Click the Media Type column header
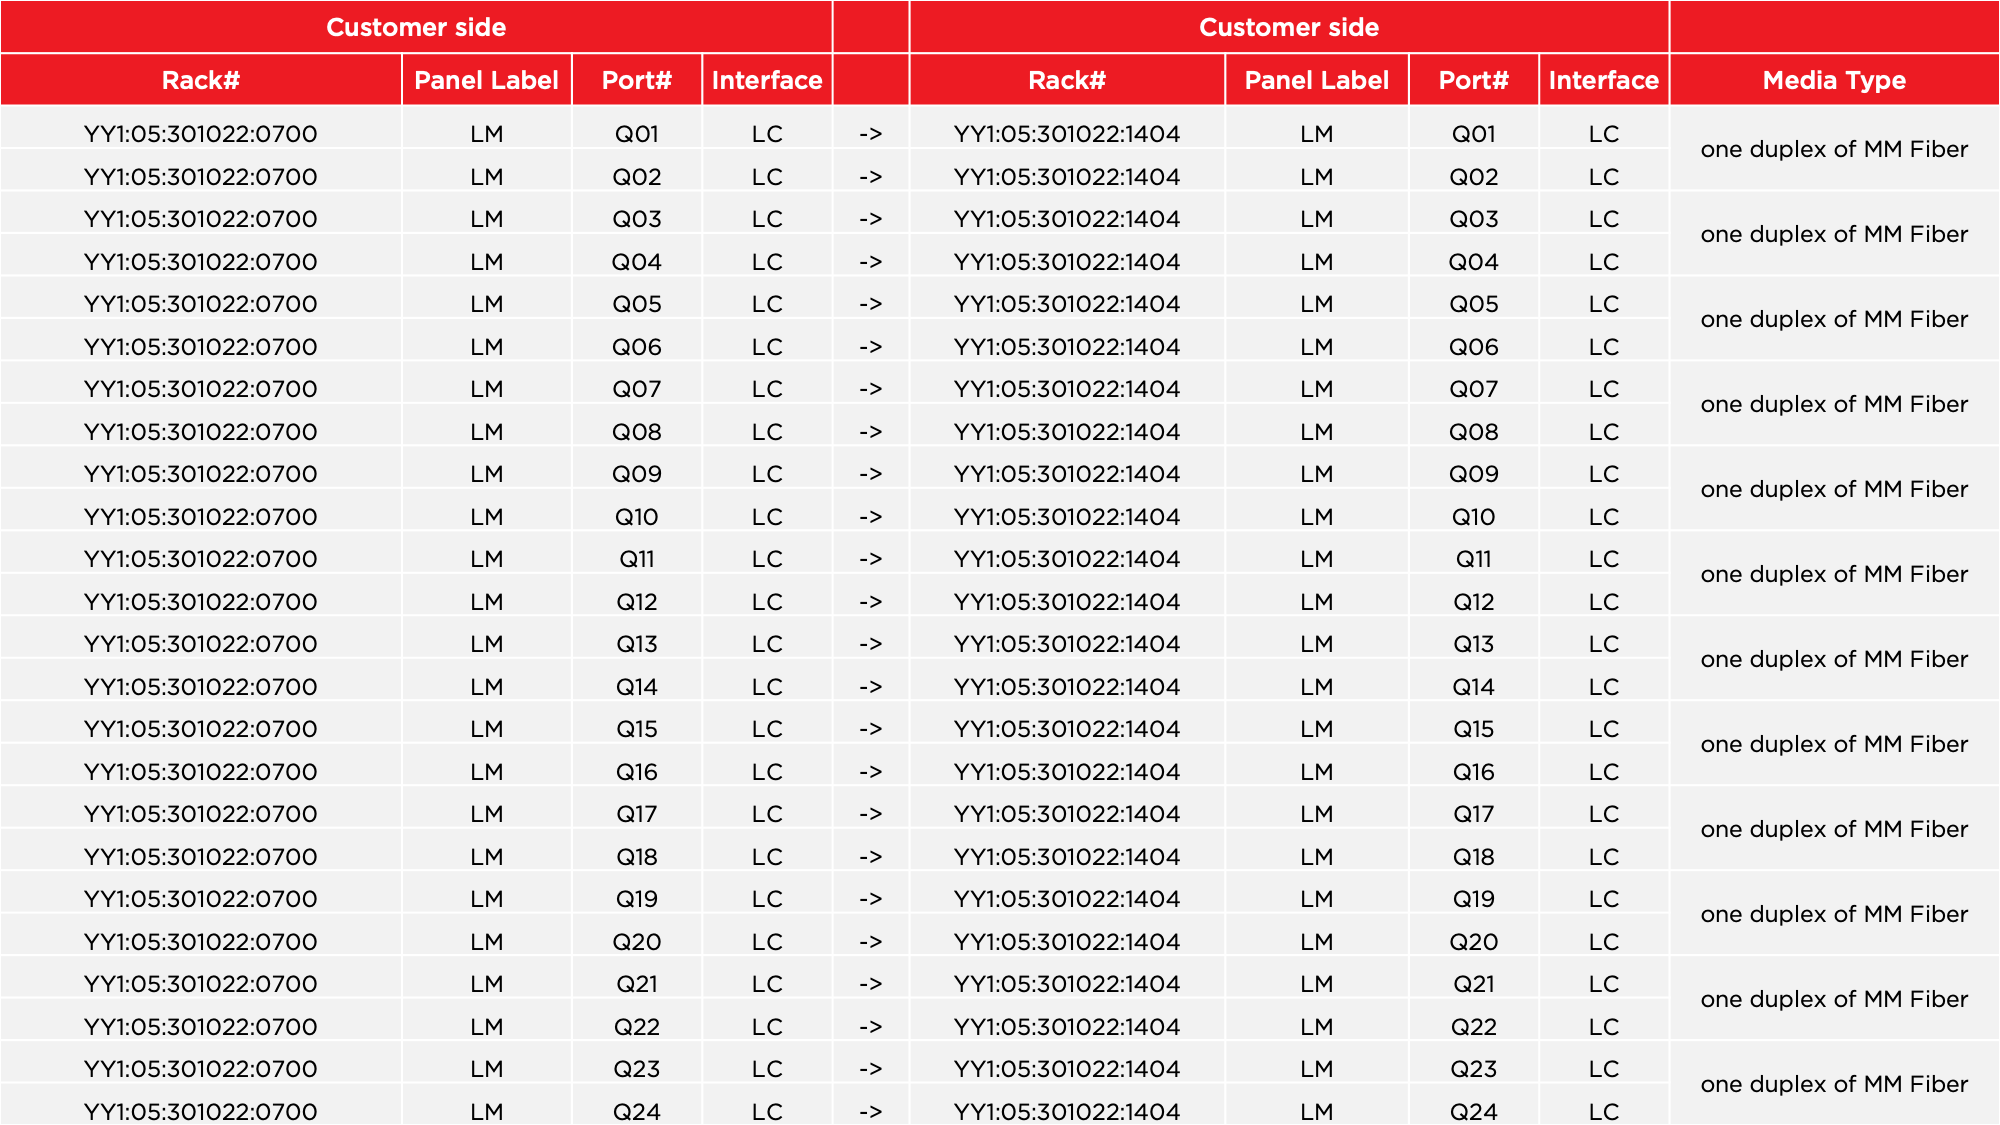Screen dimensions: 2000x1125 coord(1834,80)
